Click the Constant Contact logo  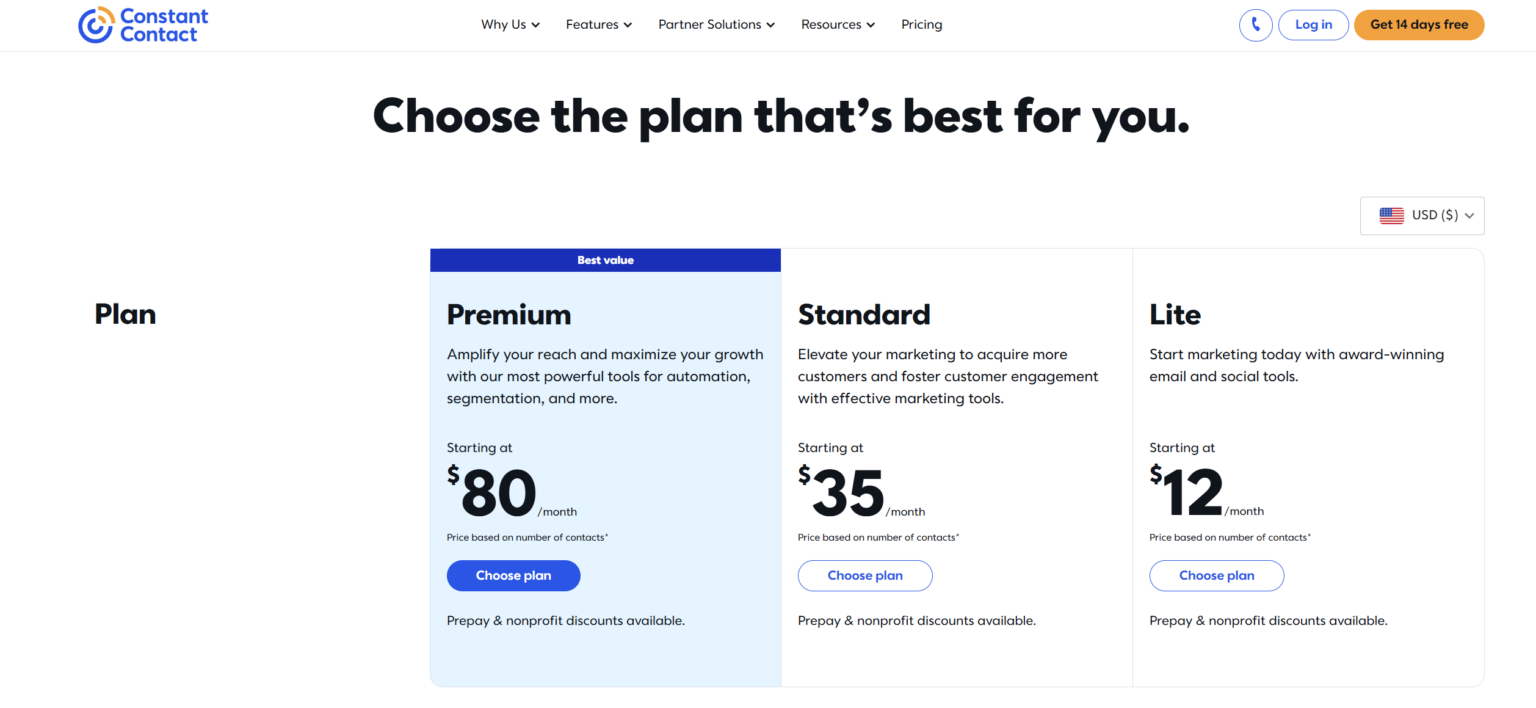[x=142, y=24]
